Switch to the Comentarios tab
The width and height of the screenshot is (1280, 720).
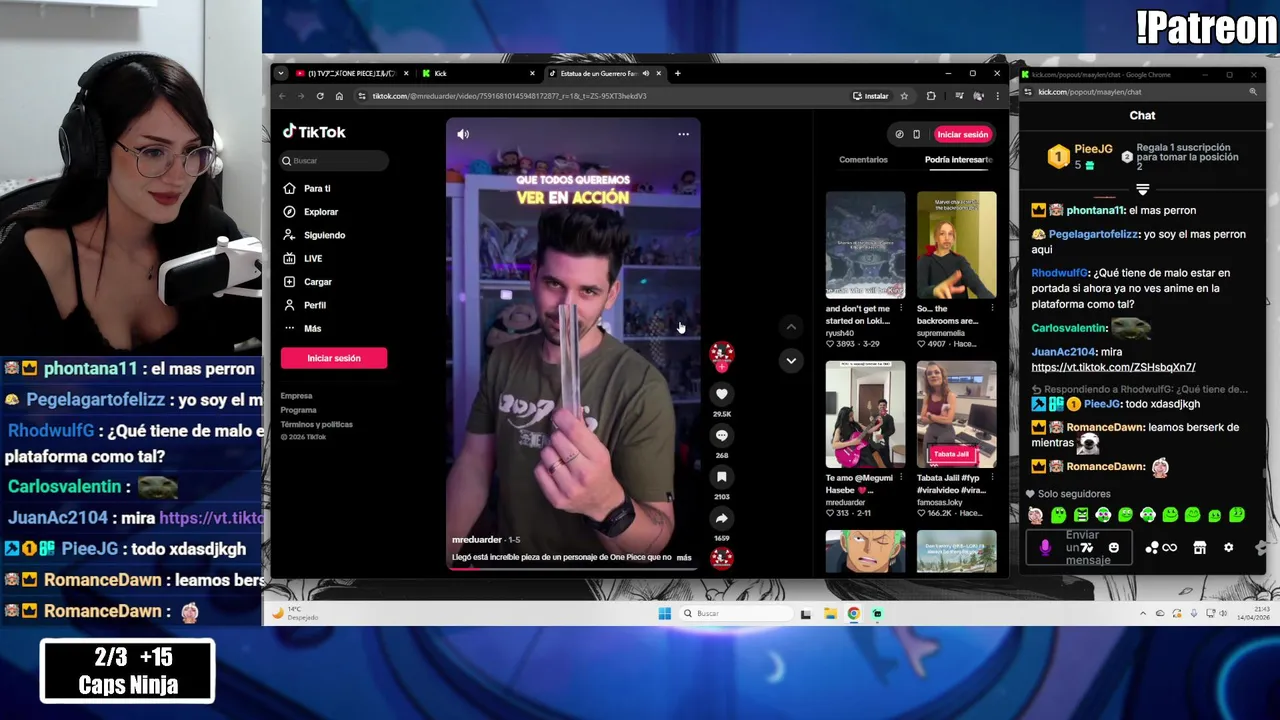pos(863,159)
